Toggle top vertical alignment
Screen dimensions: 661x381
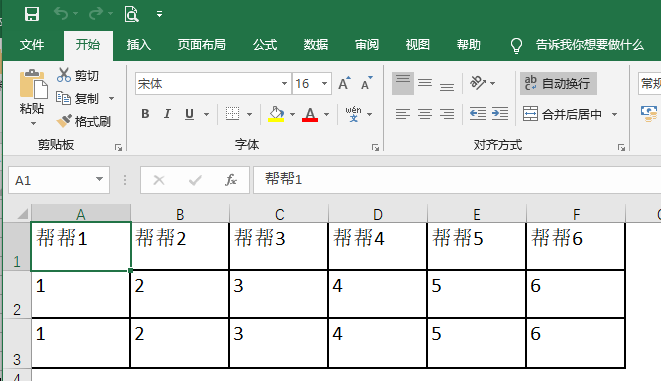click(x=403, y=83)
